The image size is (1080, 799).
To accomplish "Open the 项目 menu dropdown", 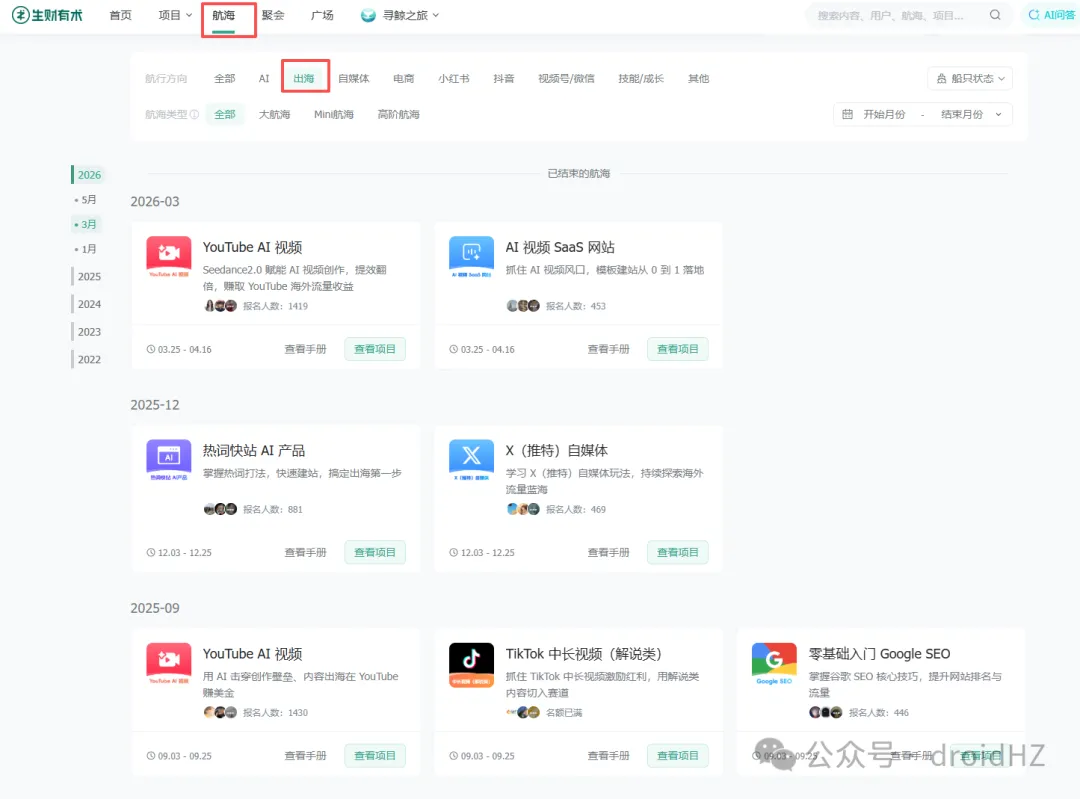I will coord(175,16).
